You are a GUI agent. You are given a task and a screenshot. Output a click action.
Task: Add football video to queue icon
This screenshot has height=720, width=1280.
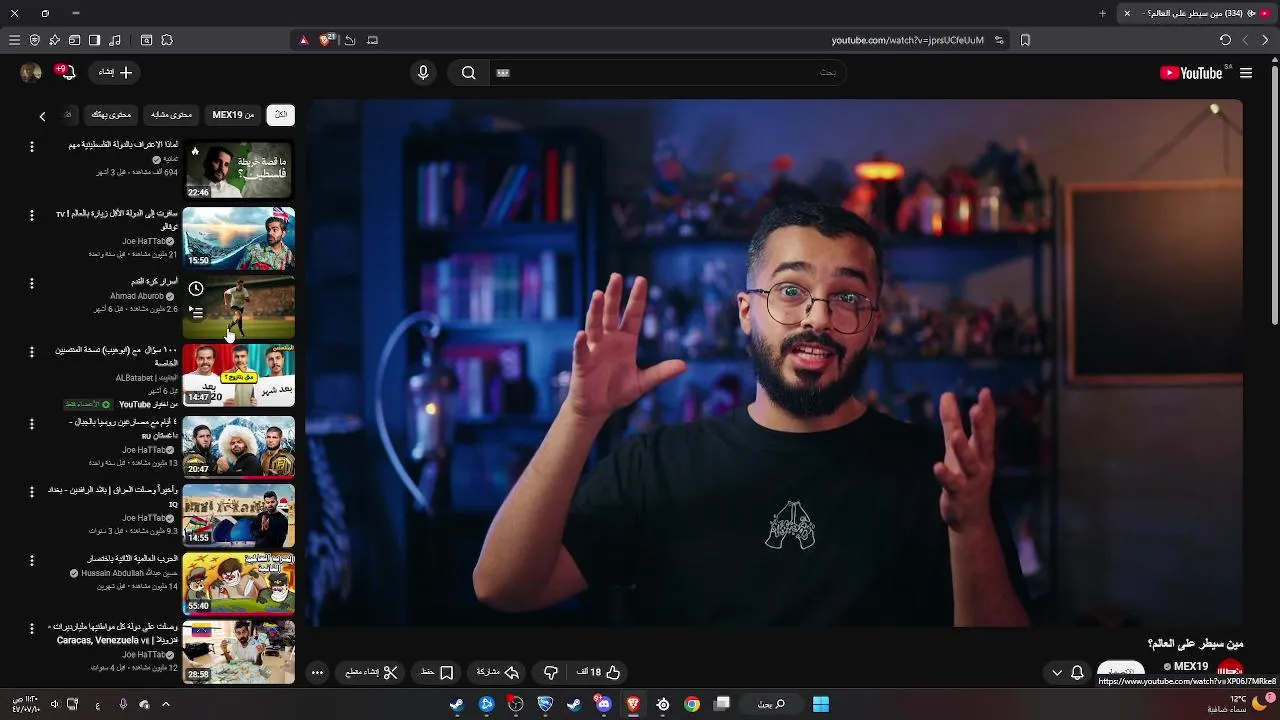[196, 313]
